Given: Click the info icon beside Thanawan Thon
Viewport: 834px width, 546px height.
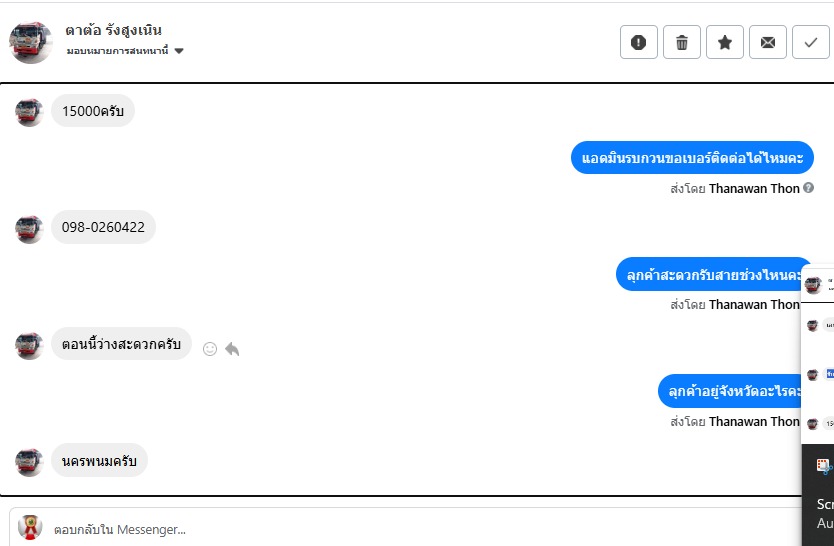Looking at the screenshot, I should (x=808, y=187).
